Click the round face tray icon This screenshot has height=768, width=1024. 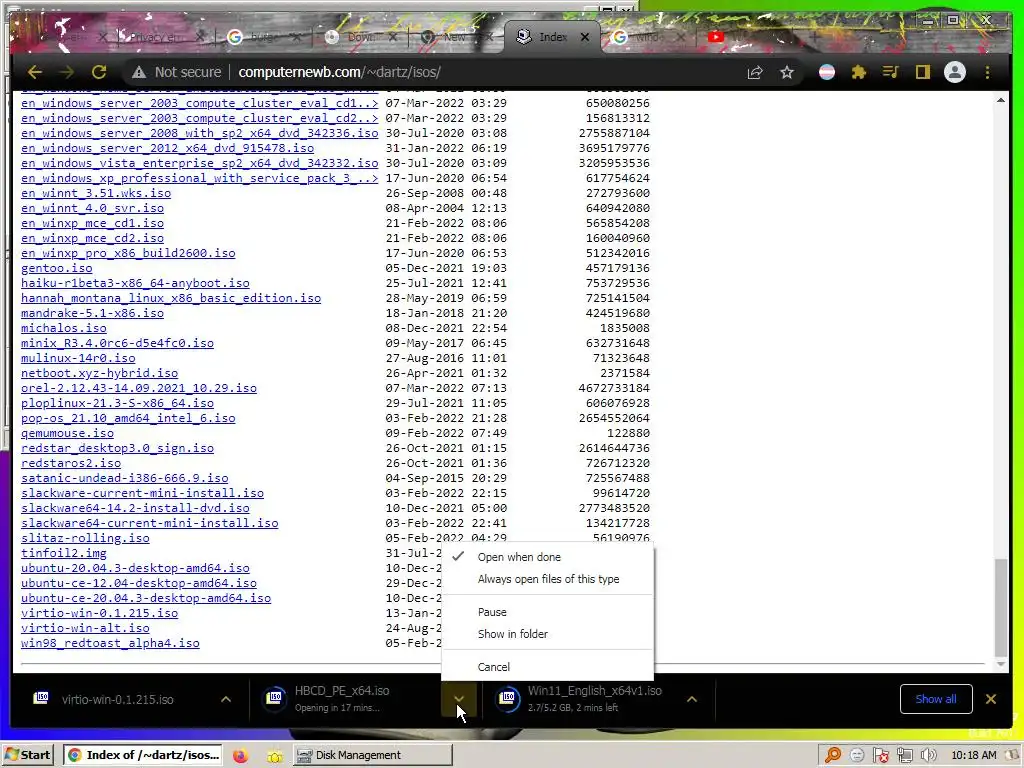(857, 756)
